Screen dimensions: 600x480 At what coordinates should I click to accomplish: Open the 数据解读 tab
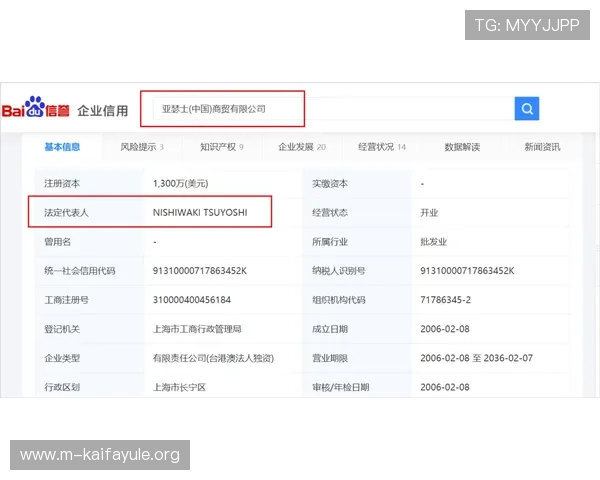[x=462, y=147]
